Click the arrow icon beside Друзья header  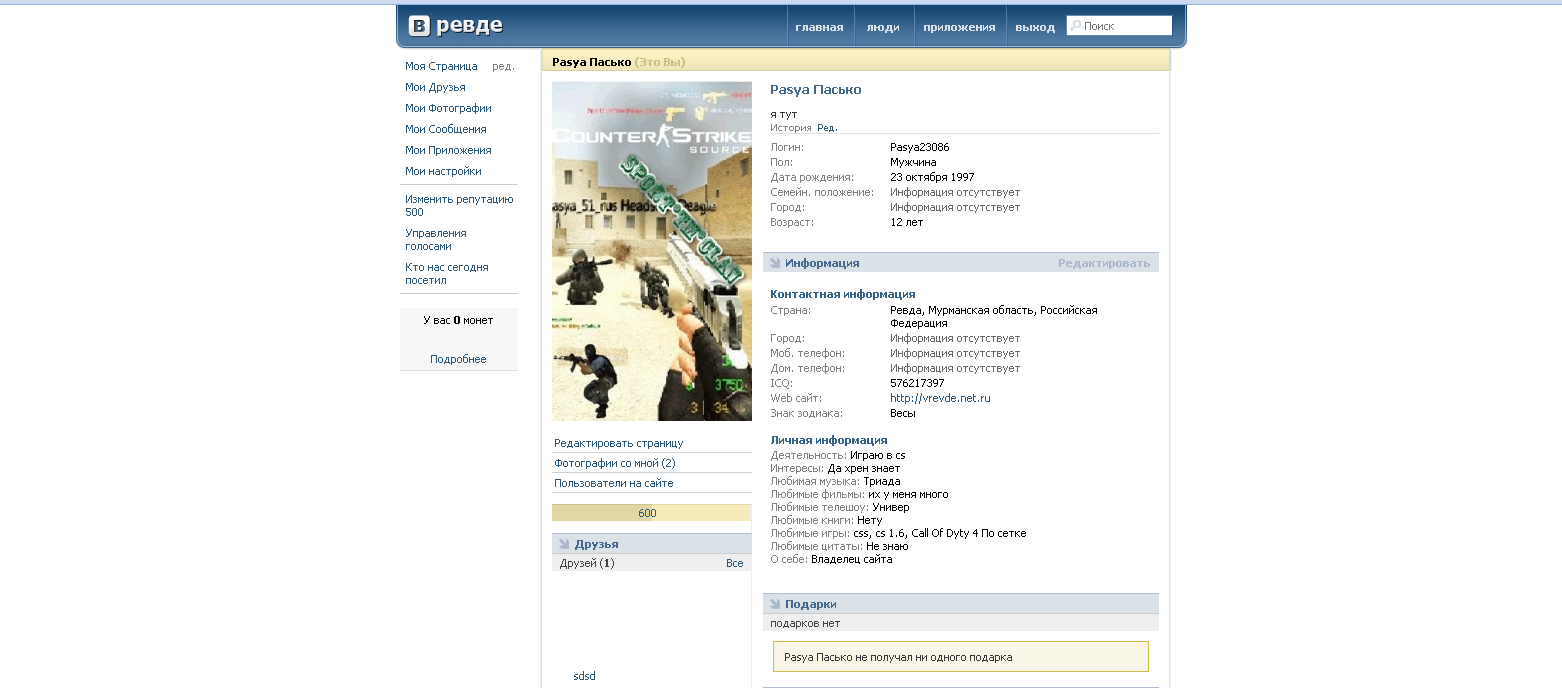(564, 544)
